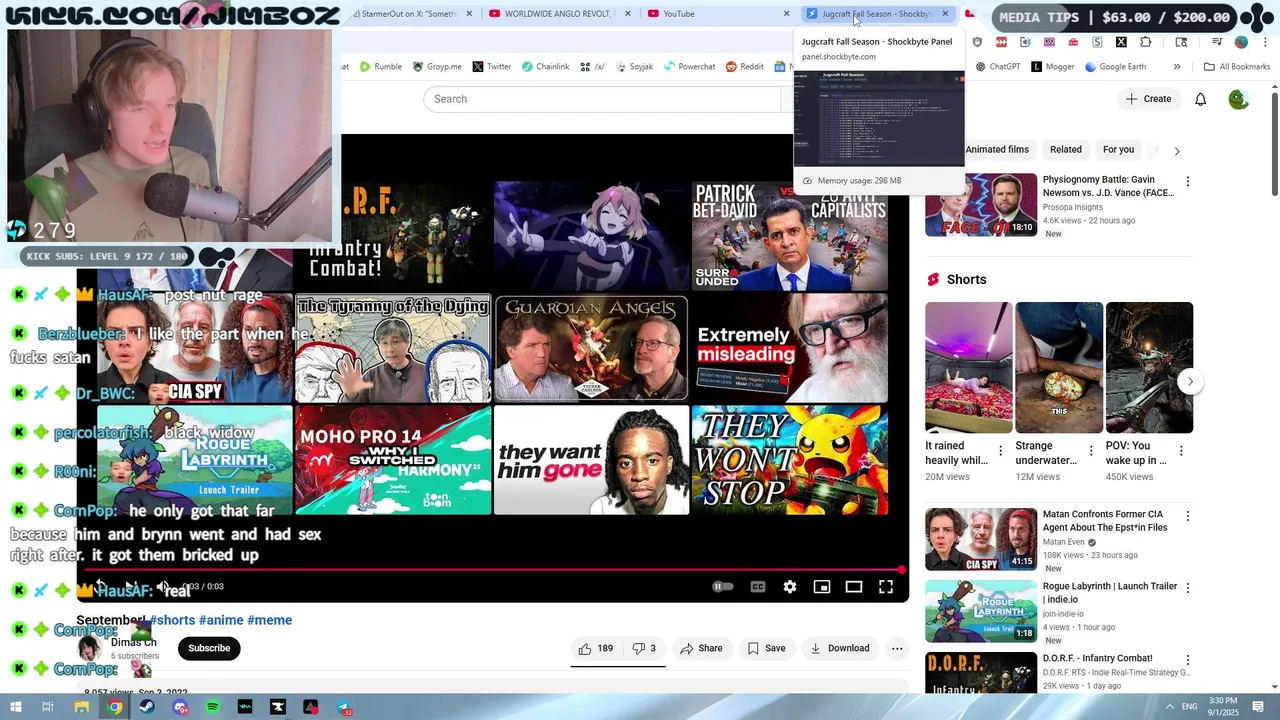Open the YouTube account avatar menu
1280x720 pixels.
[1238, 99]
